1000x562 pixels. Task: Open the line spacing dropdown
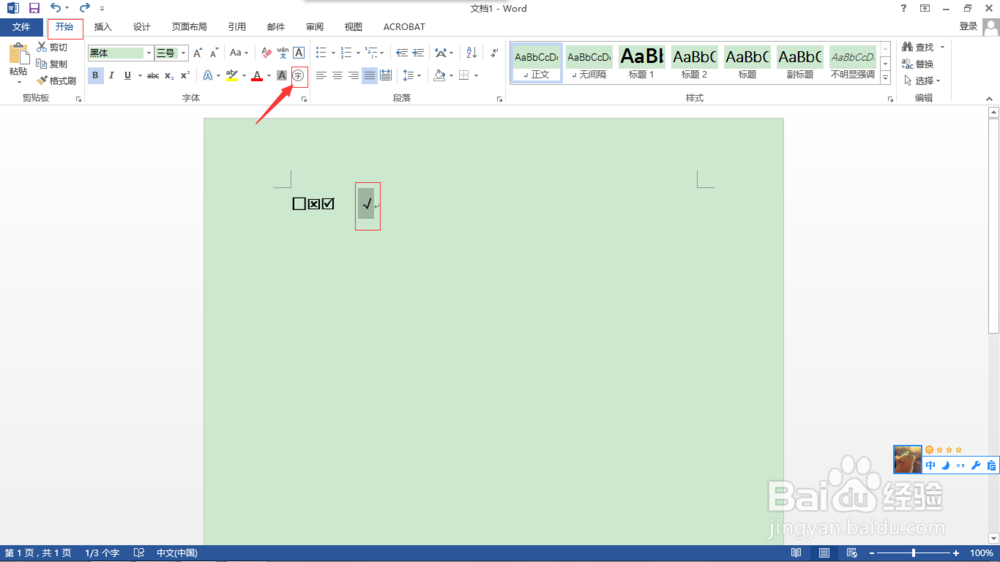[x=412, y=75]
